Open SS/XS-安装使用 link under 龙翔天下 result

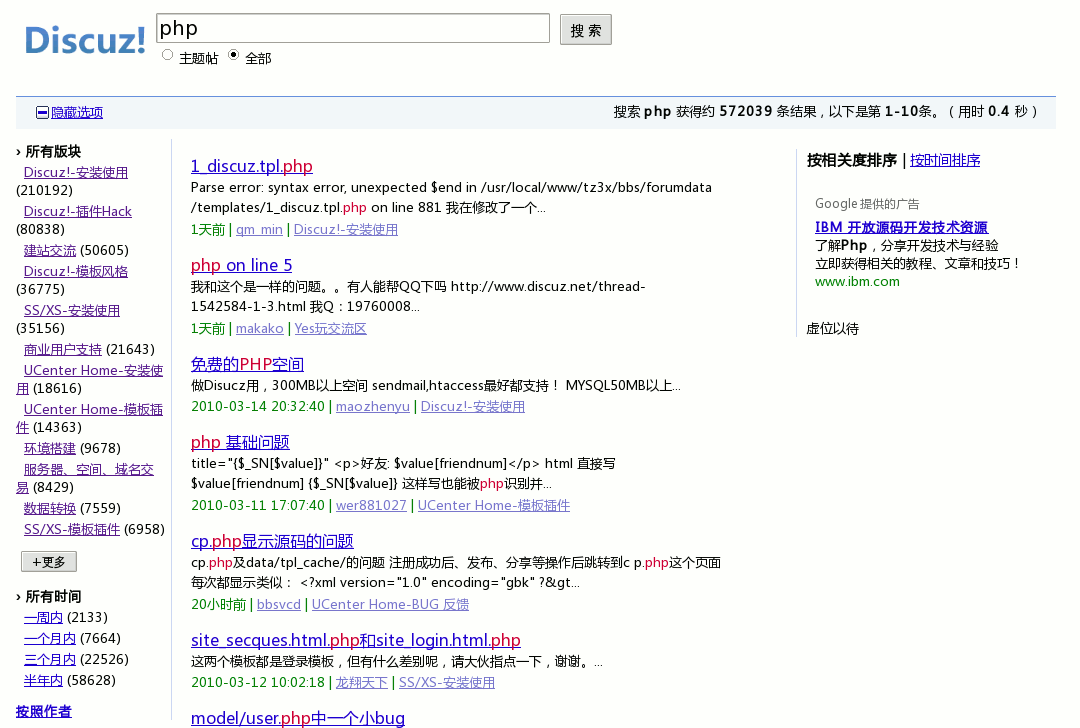[x=447, y=683]
